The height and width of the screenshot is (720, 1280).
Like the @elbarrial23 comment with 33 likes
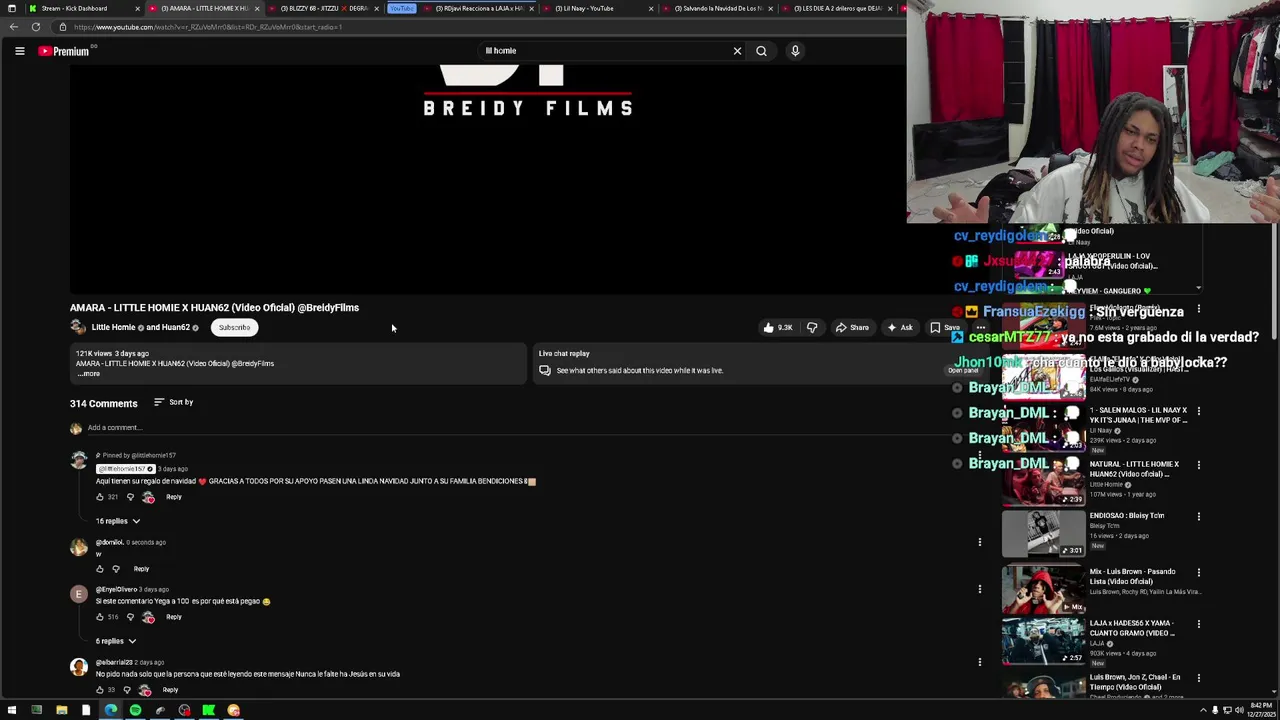(100, 690)
